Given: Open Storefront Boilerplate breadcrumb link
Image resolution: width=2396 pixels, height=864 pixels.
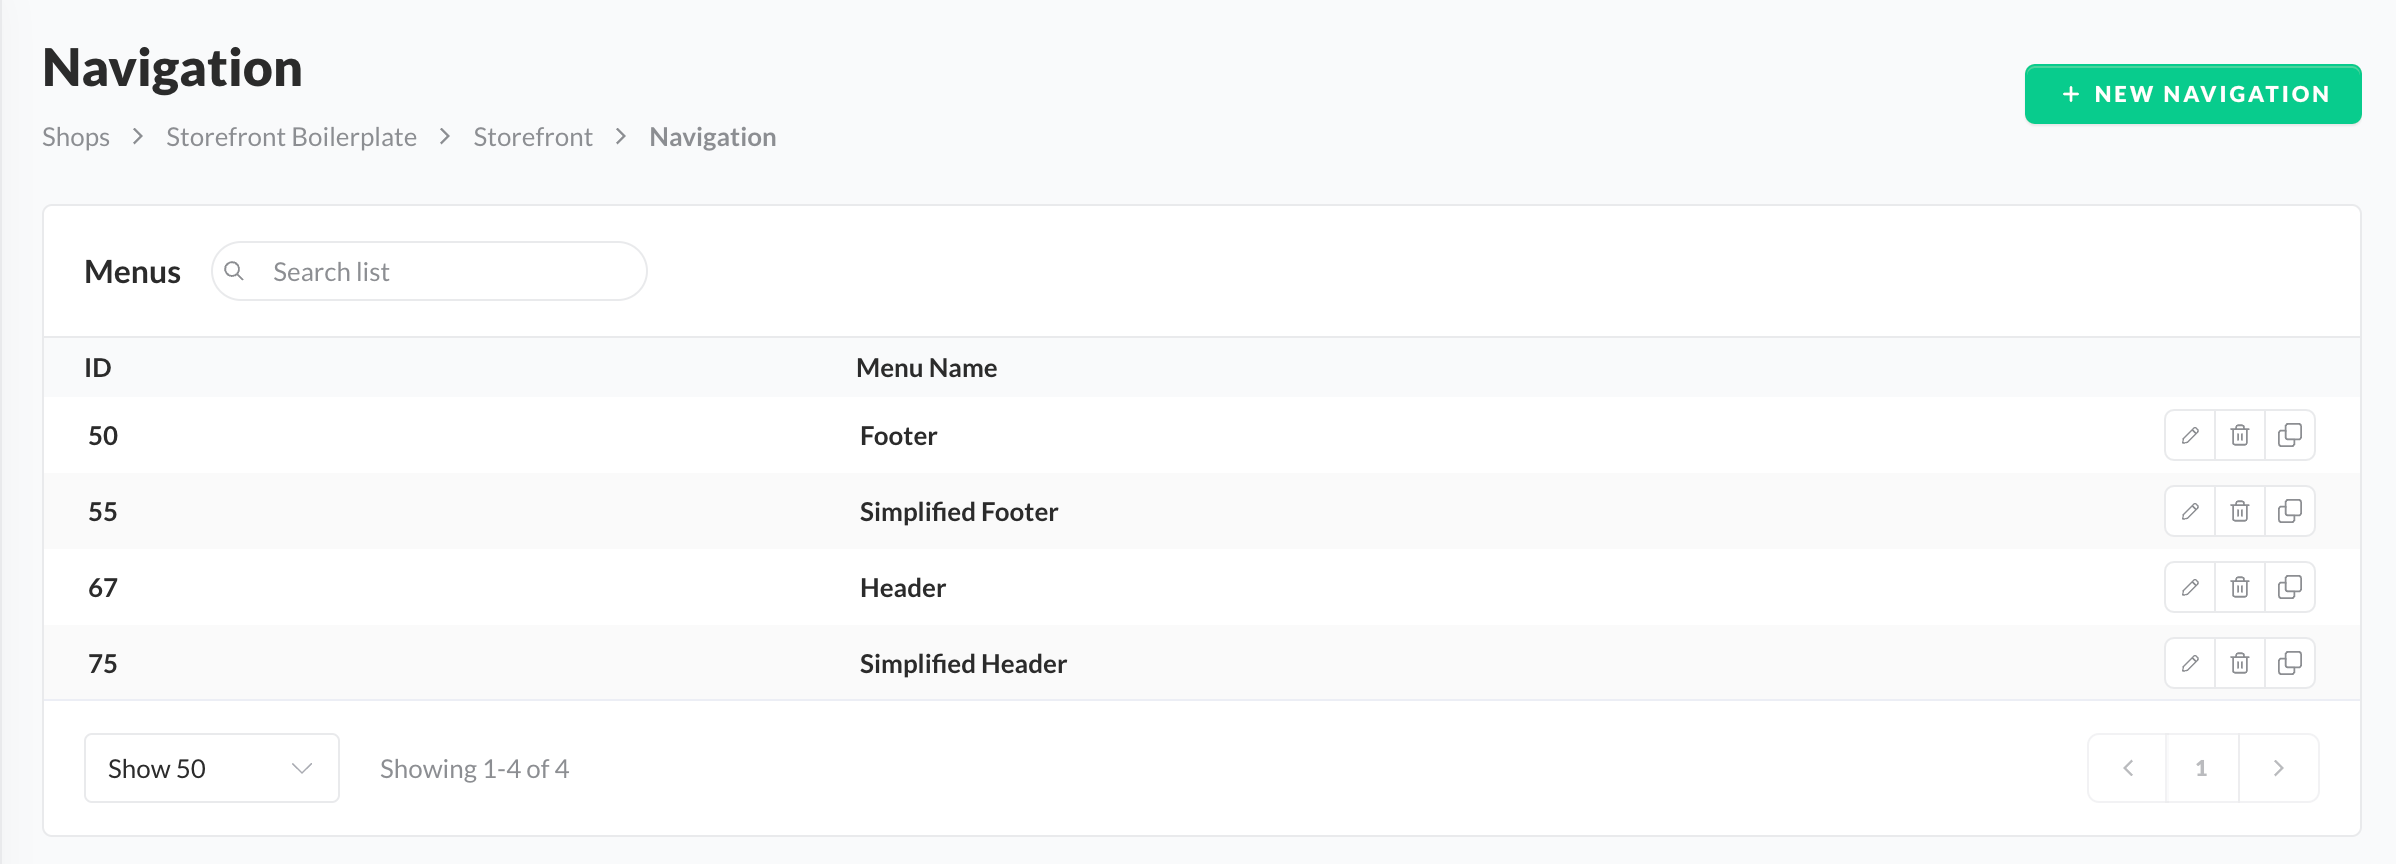Looking at the screenshot, I should (291, 137).
